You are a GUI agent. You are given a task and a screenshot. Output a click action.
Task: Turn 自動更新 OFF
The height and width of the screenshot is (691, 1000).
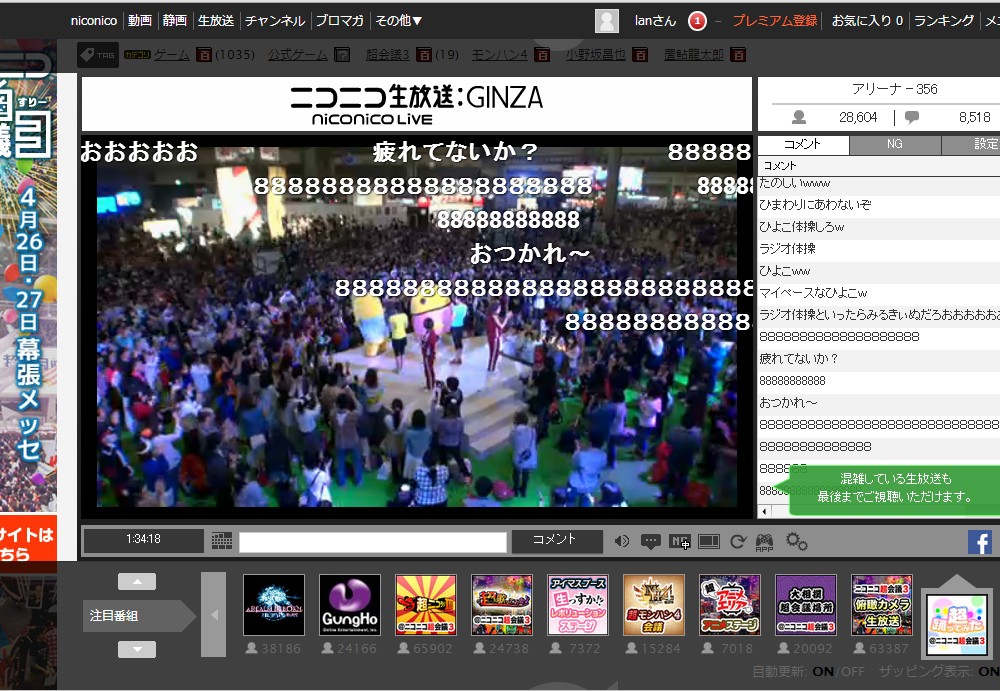(x=853, y=671)
